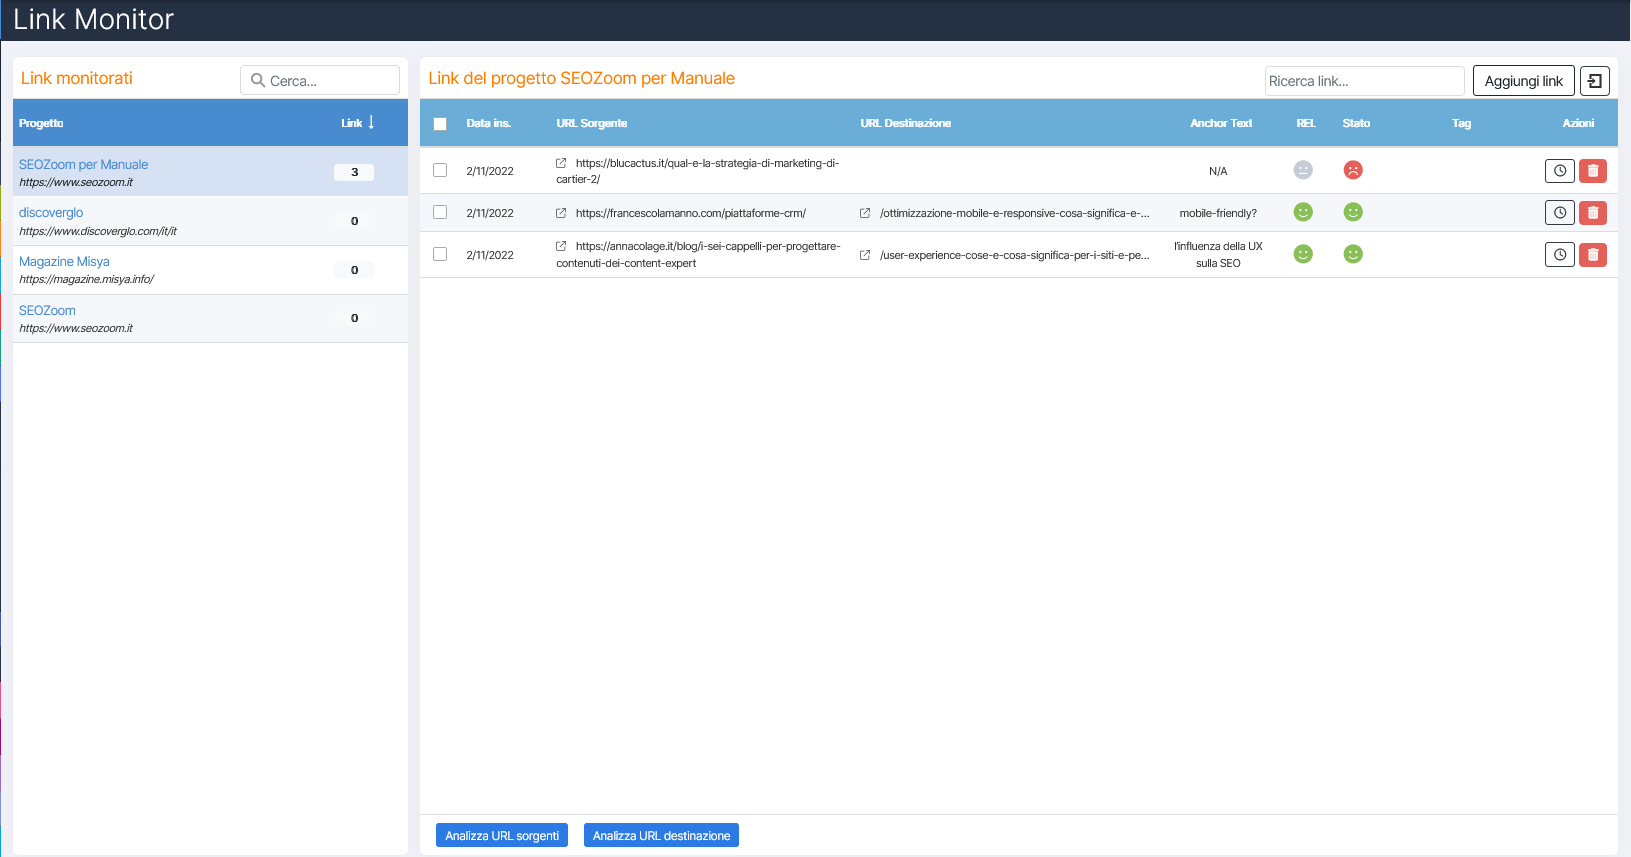The width and height of the screenshot is (1631, 857).
Task: Open user-experience destination external link icon
Action: pos(865,255)
